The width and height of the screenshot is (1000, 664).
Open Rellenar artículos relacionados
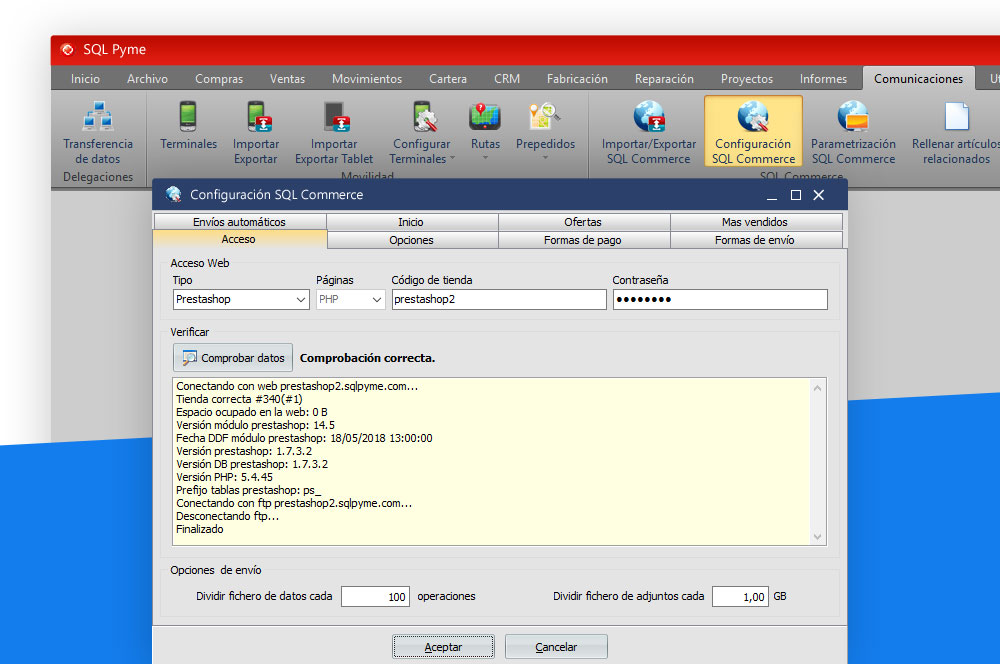point(956,119)
